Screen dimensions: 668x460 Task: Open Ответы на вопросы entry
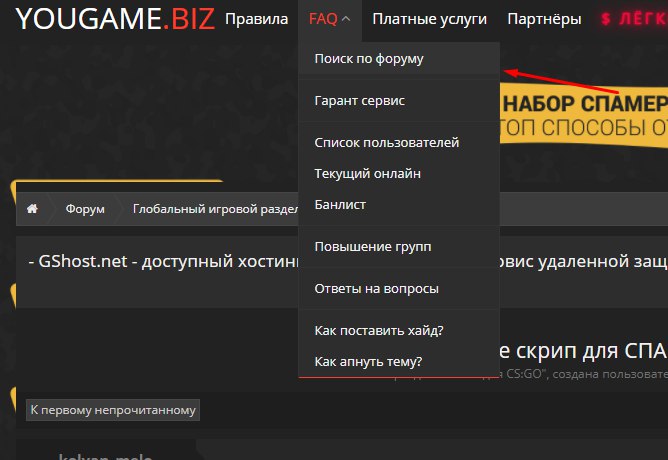pyautogui.click(x=399, y=288)
